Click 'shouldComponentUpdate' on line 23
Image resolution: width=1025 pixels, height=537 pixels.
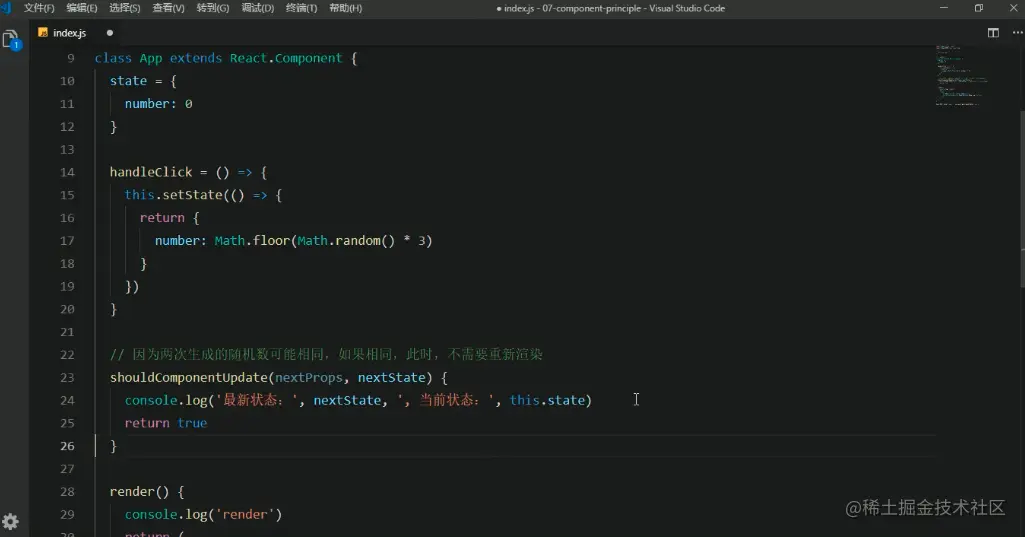[189, 377]
